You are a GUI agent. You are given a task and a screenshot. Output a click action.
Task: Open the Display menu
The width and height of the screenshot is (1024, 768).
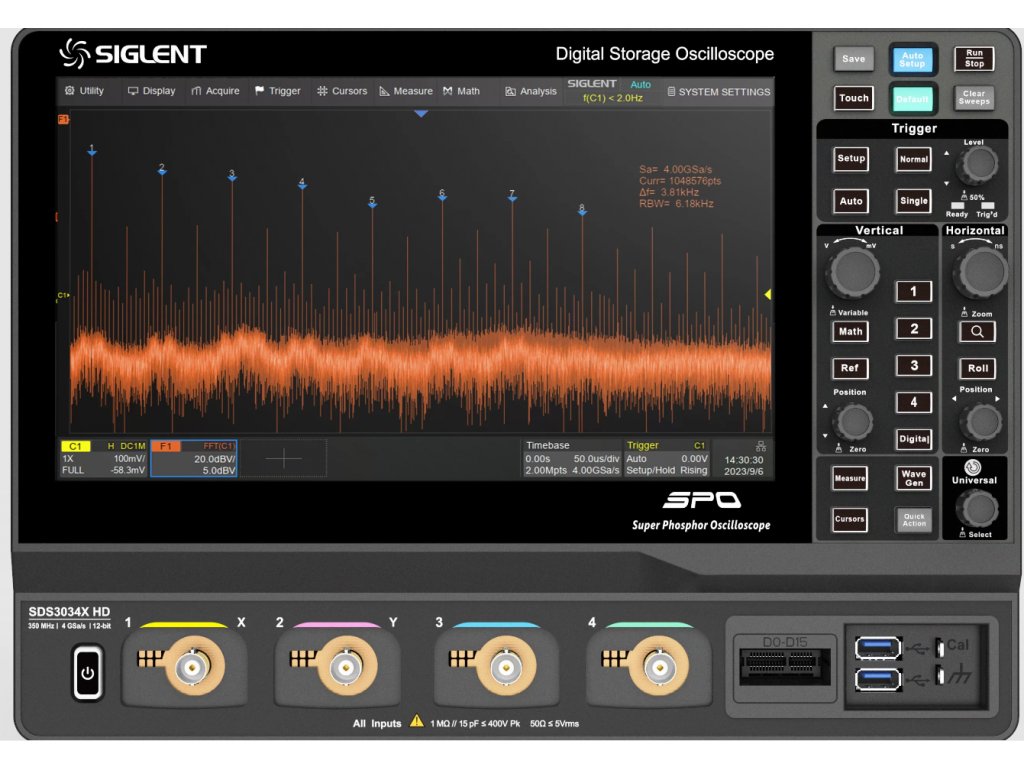[152, 91]
